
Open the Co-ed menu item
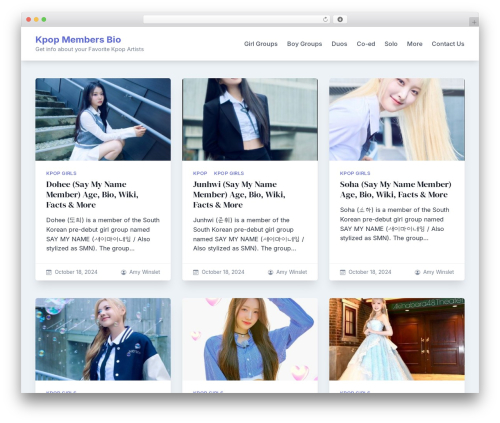pyautogui.click(x=366, y=44)
